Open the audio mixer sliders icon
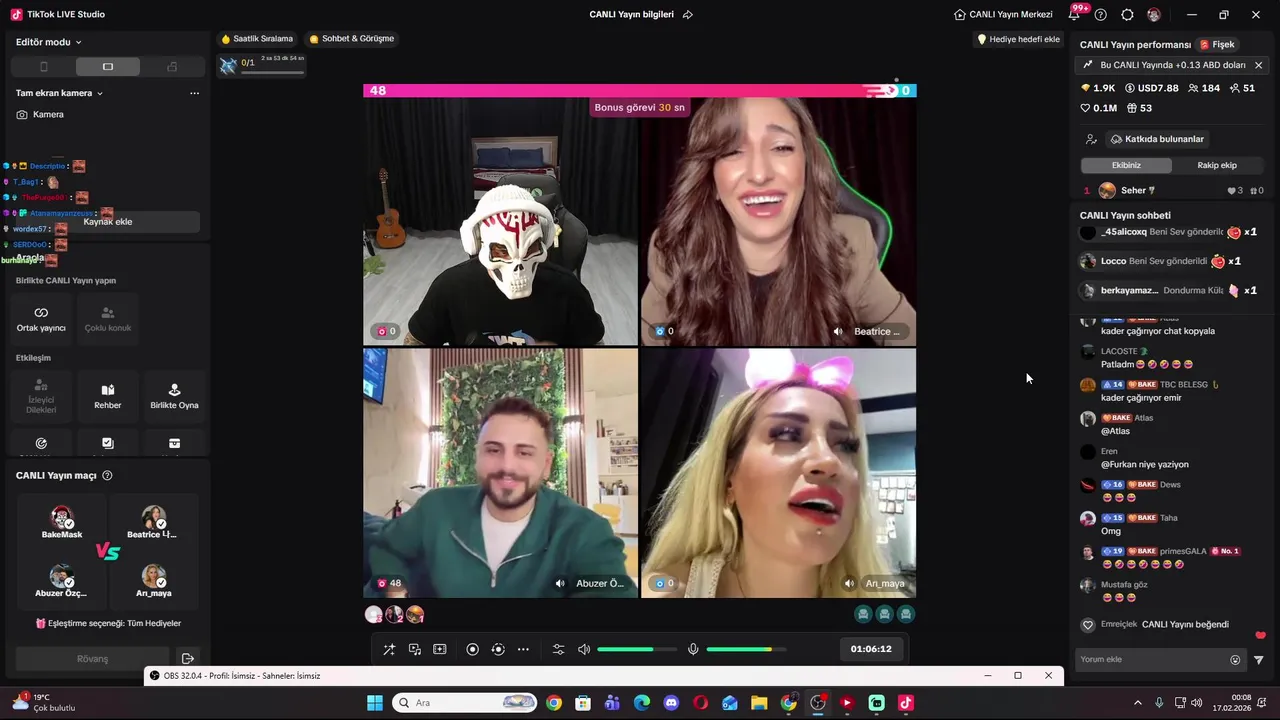Image resolution: width=1280 pixels, height=720 pixels. (559, 649)
